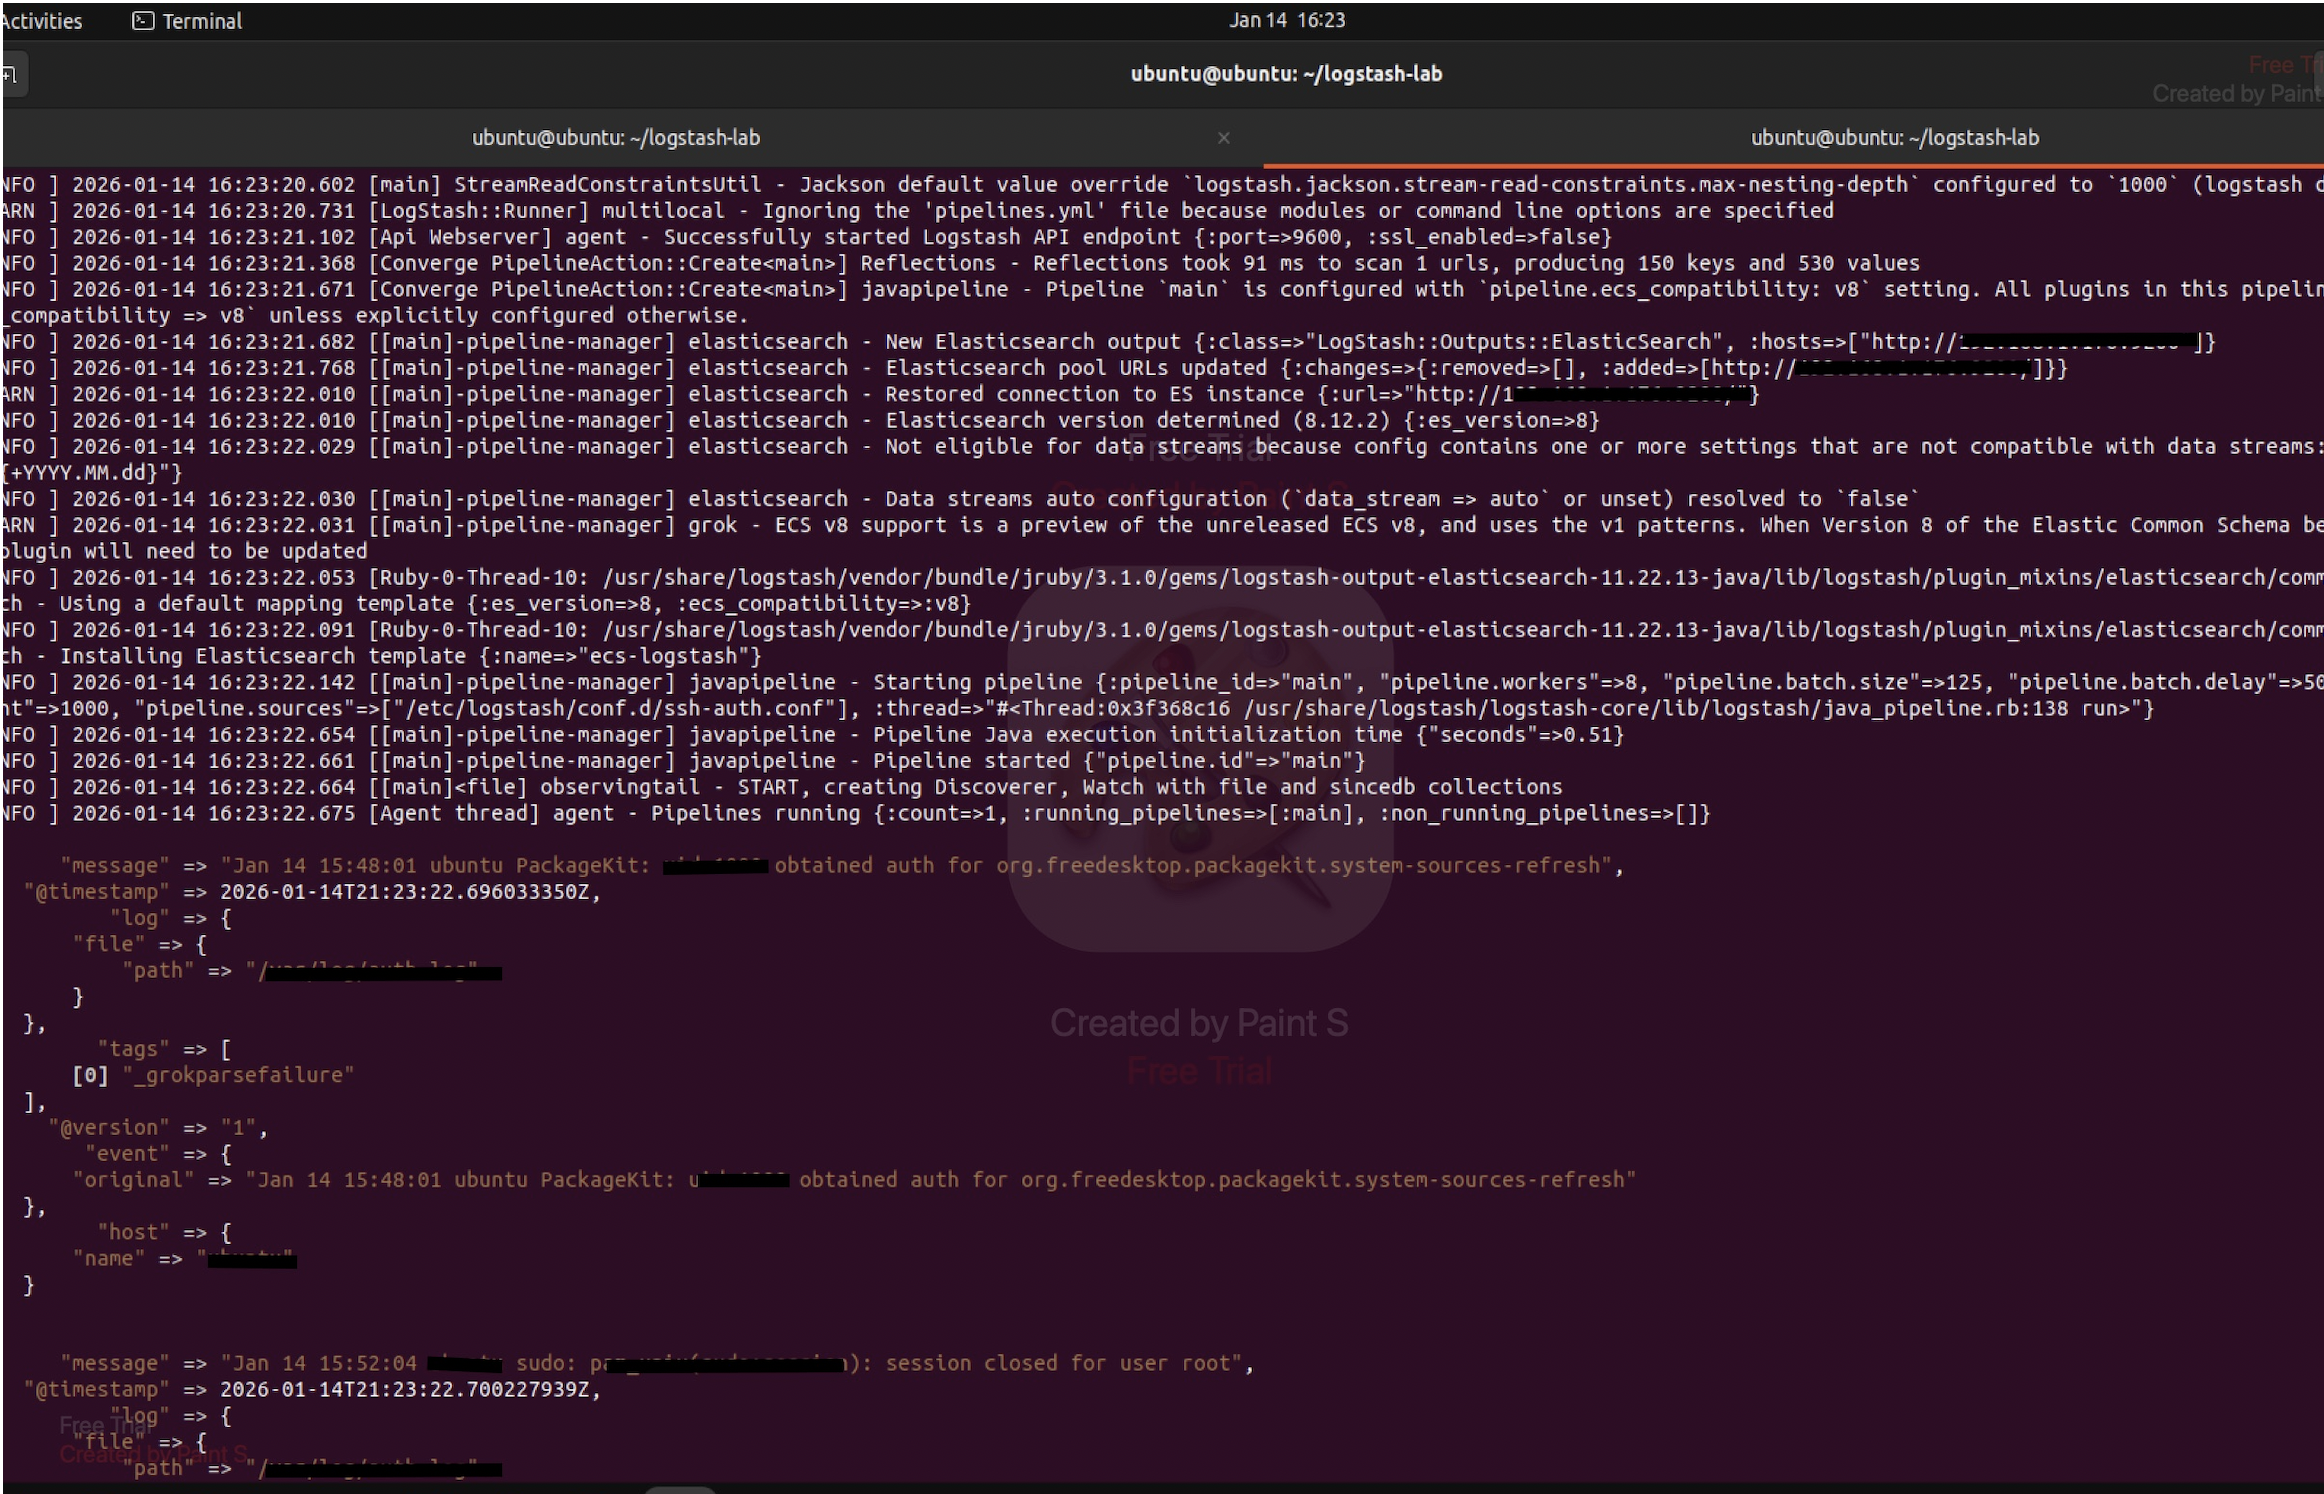Click the 'Using a default mapping template' line

[x=486, y=604]
